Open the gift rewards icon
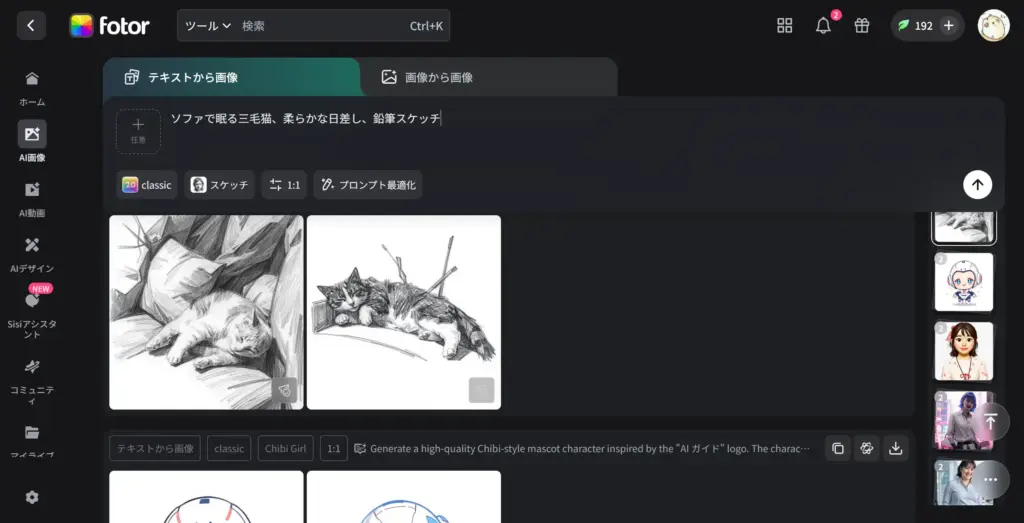 tap(862, 25)
